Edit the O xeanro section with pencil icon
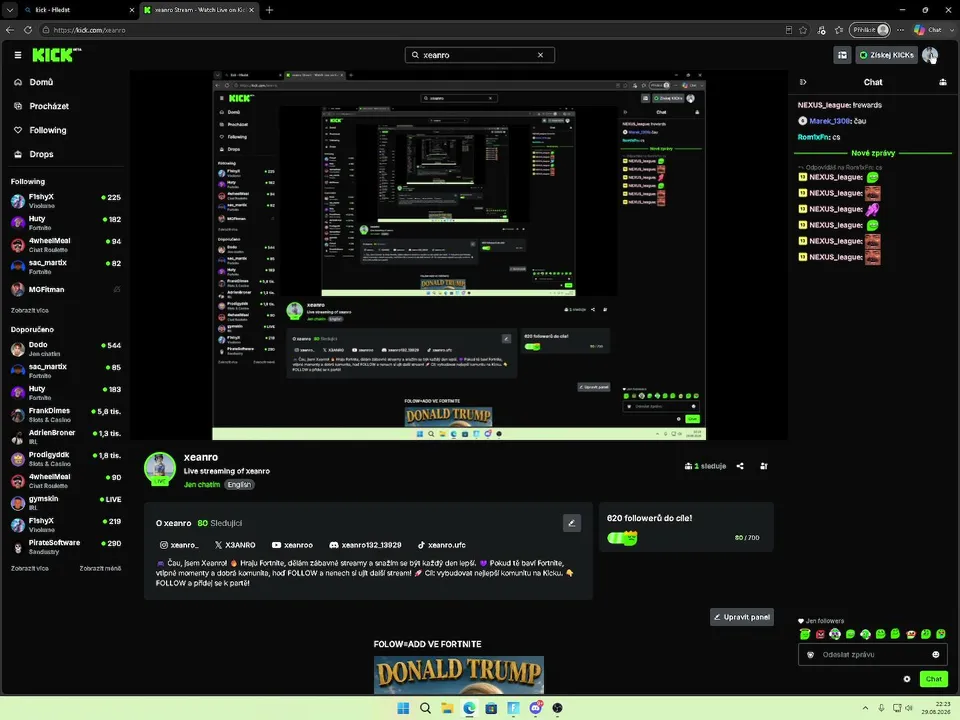Screen dimensions: 960x720 [571, 523]
